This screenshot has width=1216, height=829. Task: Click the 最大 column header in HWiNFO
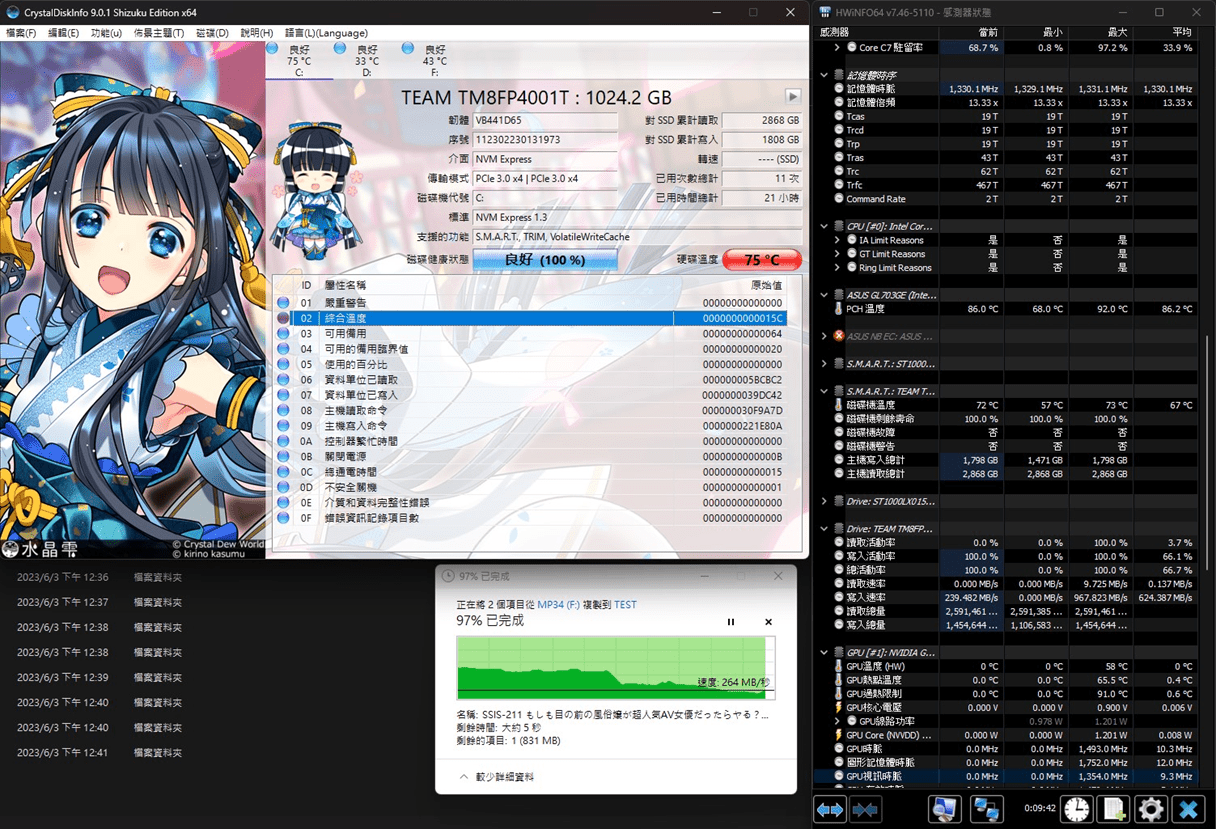pyautogui.click(x=1099, y=32)
